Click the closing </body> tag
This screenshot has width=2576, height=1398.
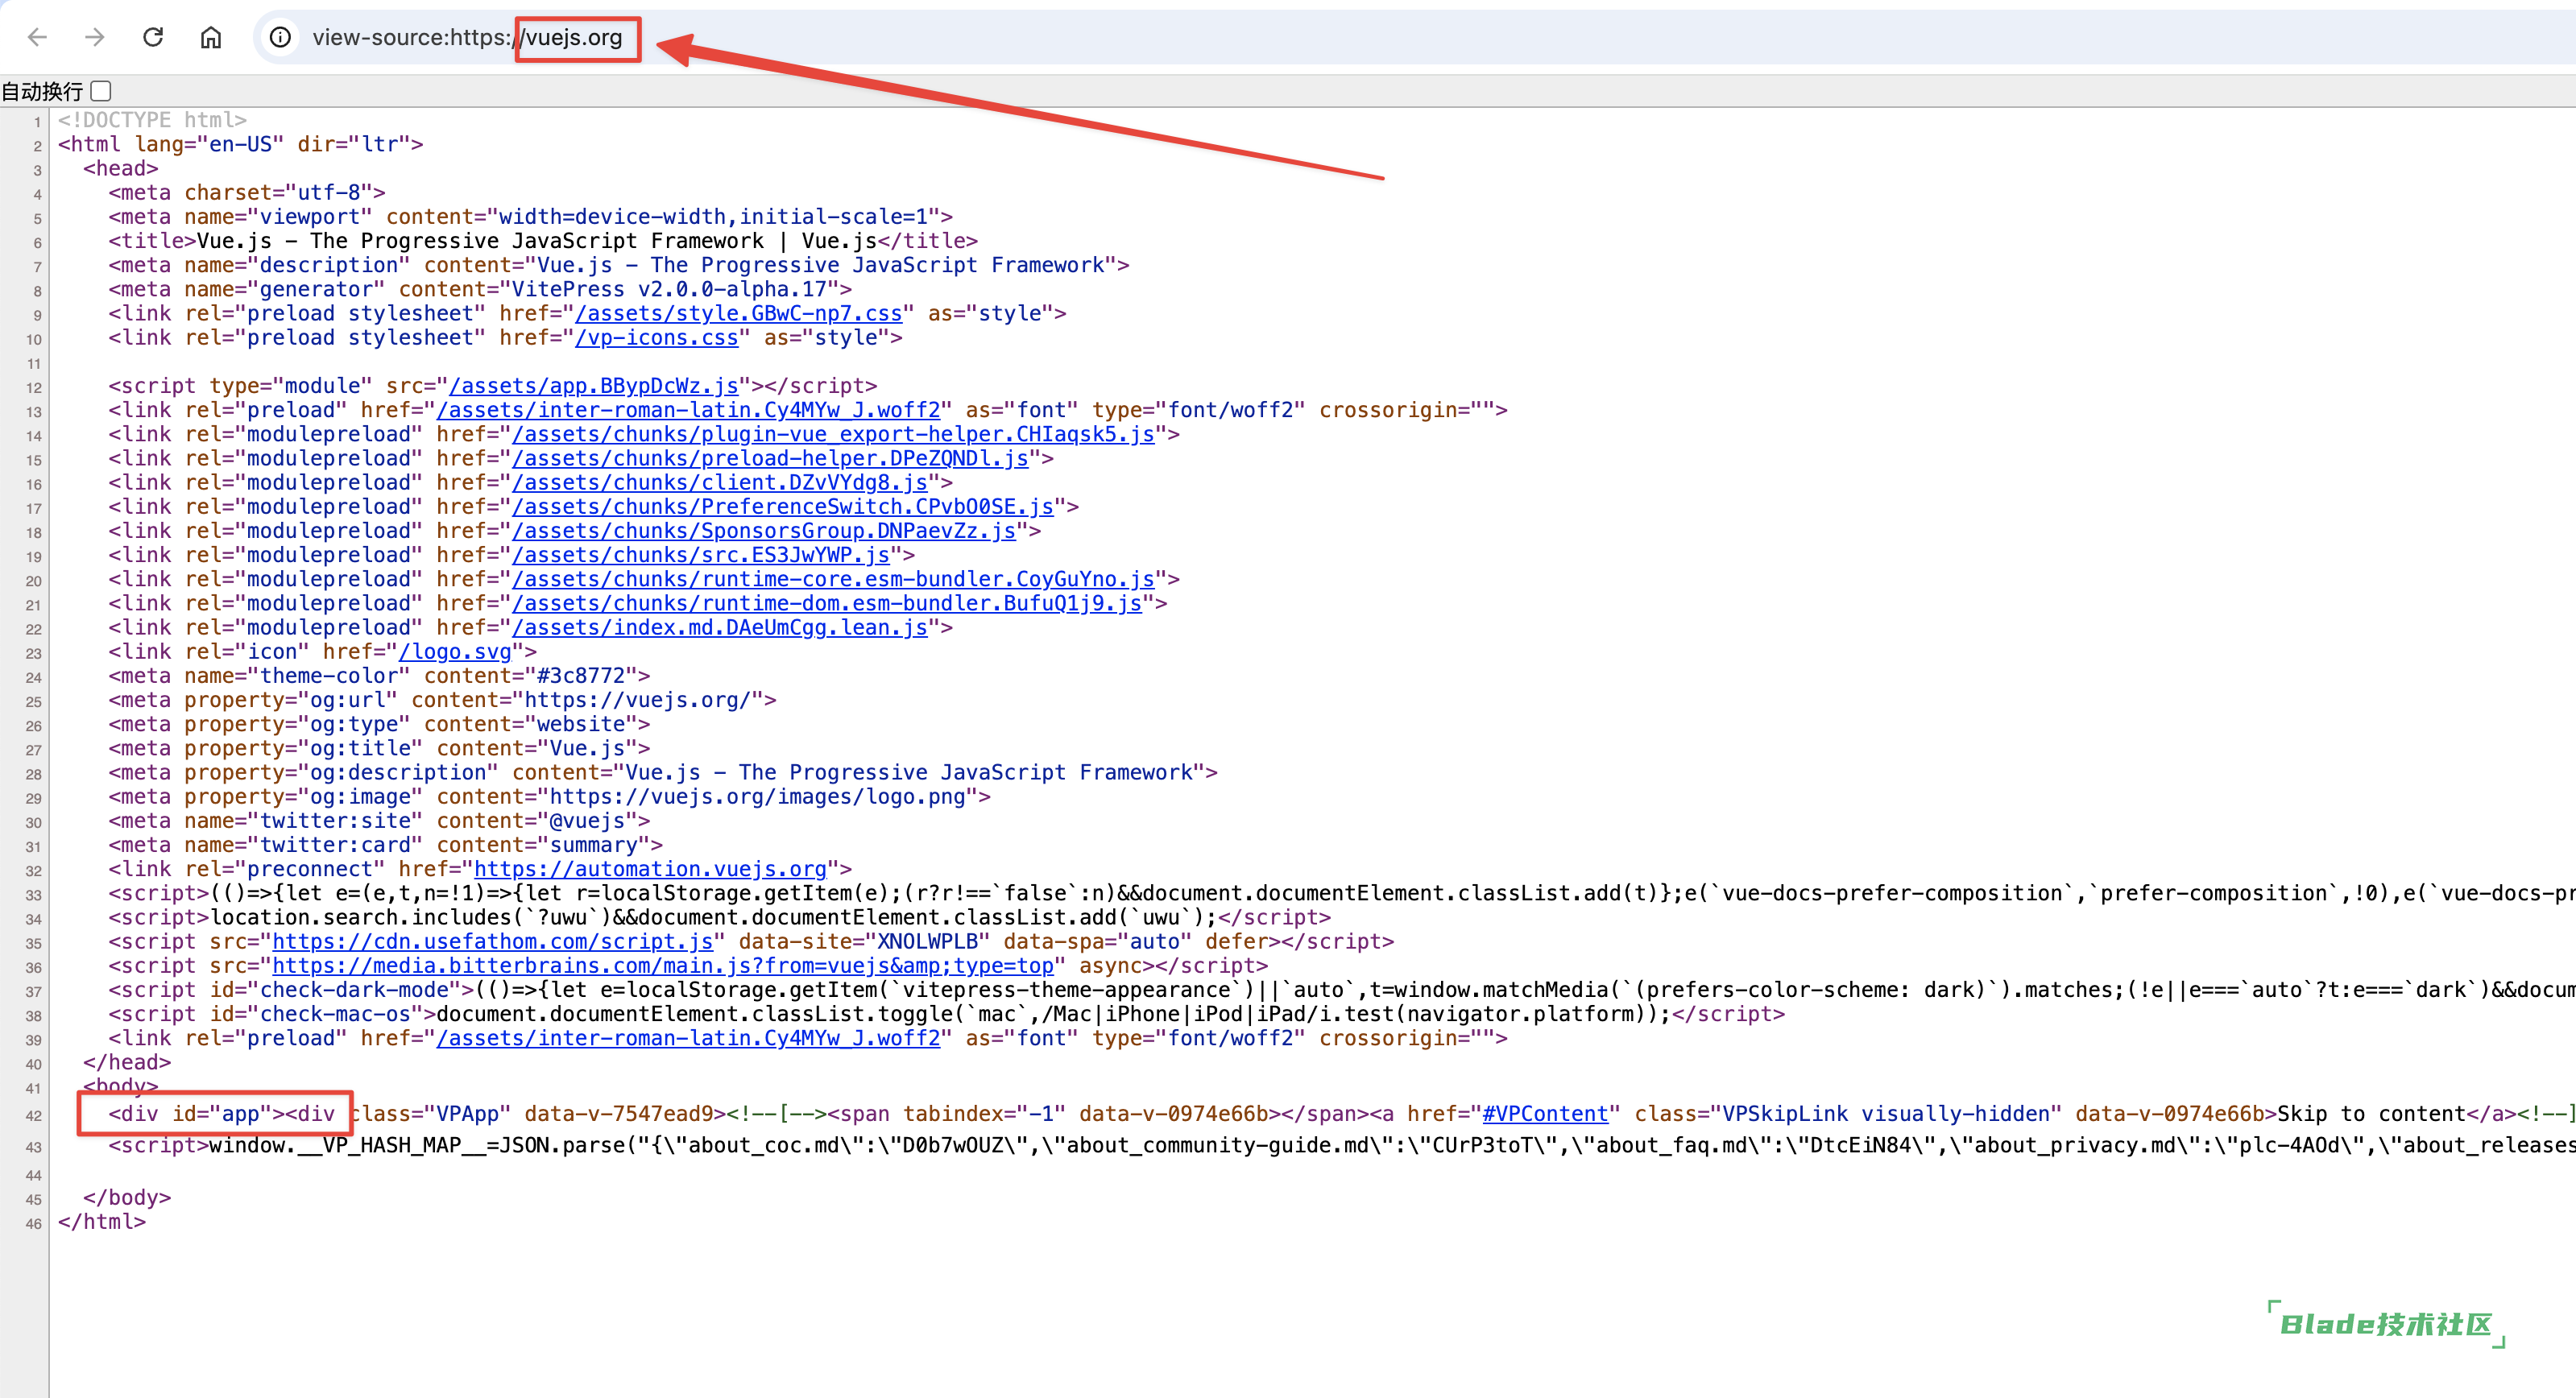(x=127, y=1197)
